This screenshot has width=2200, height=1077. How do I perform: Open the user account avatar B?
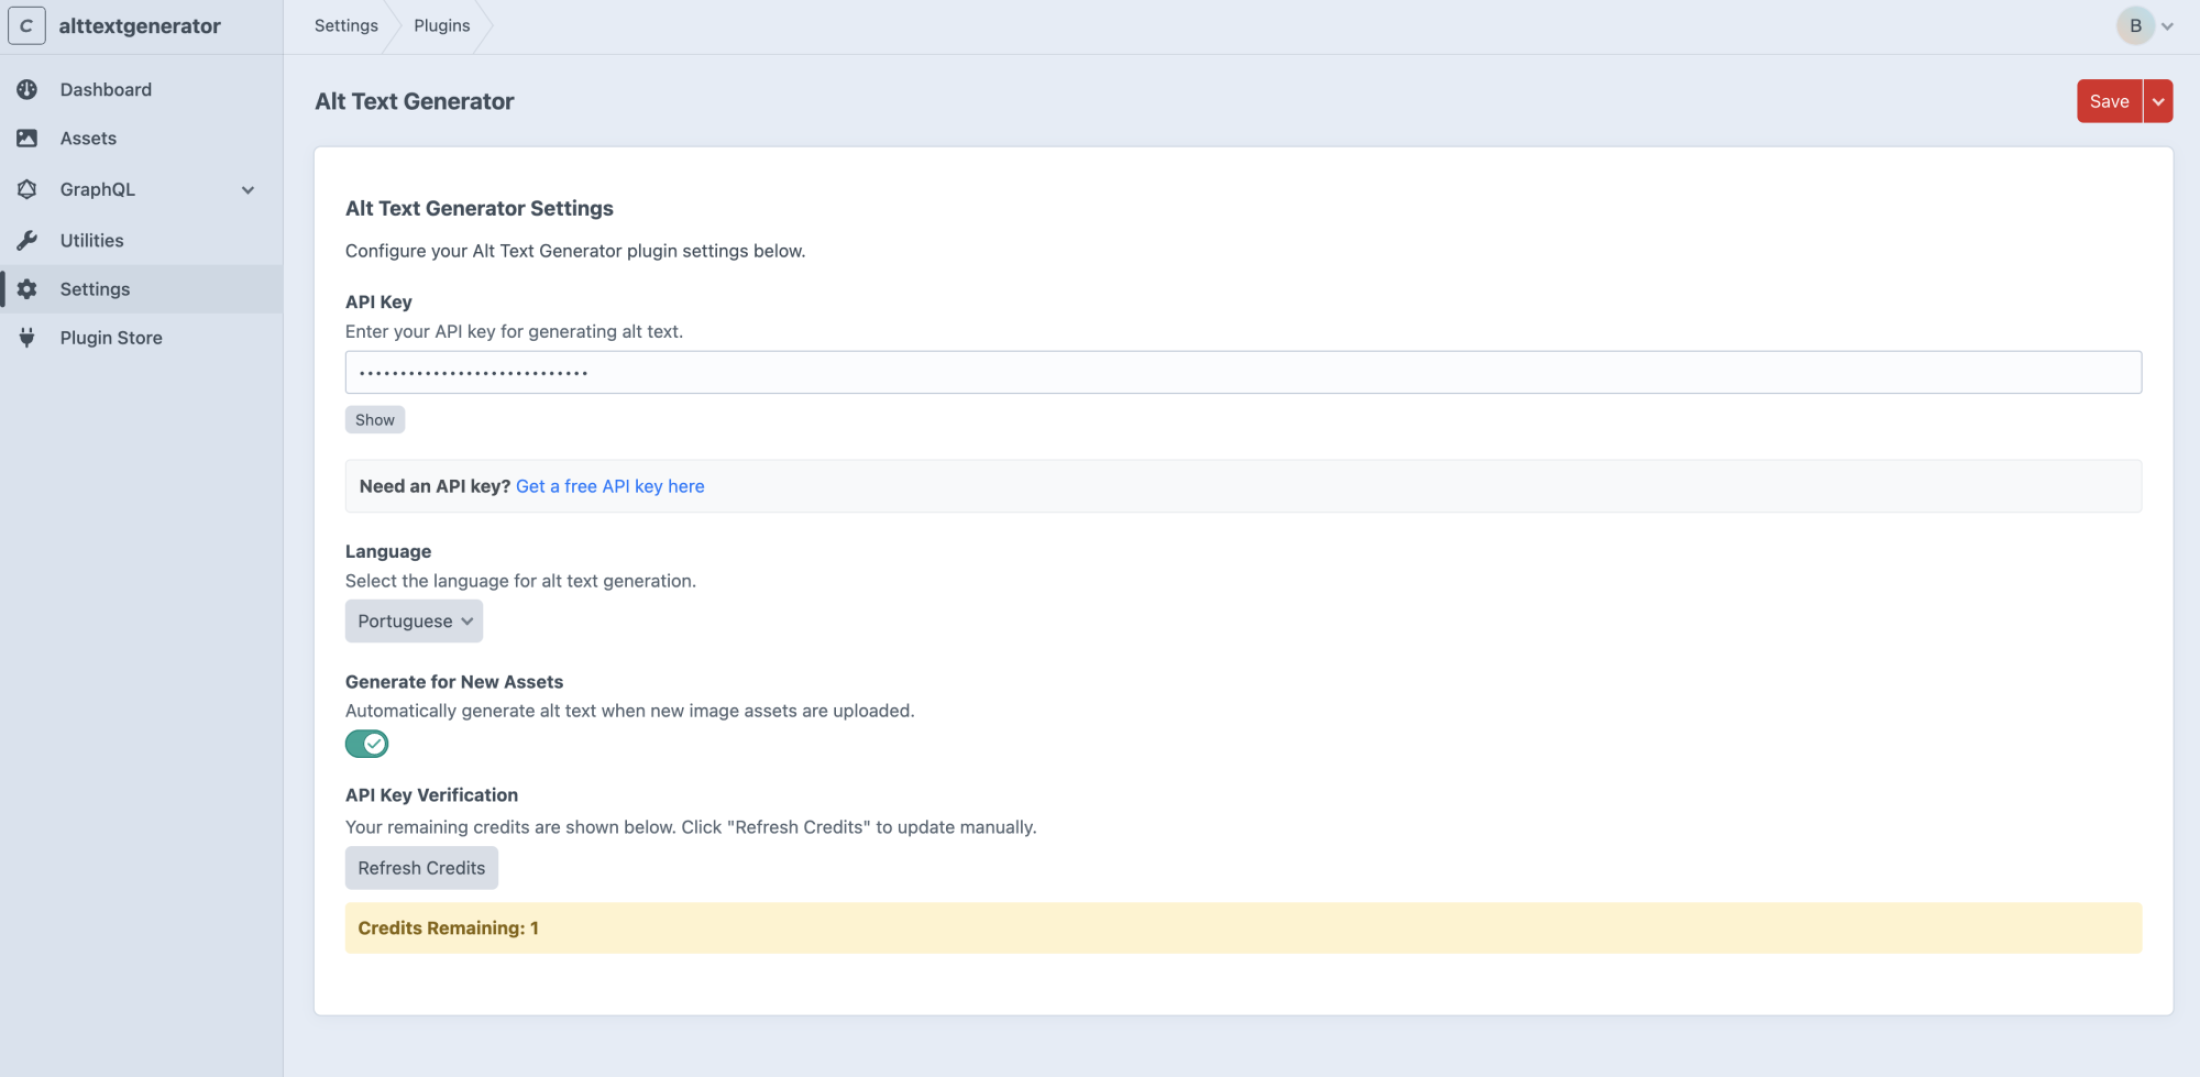tap(2135, 26)
